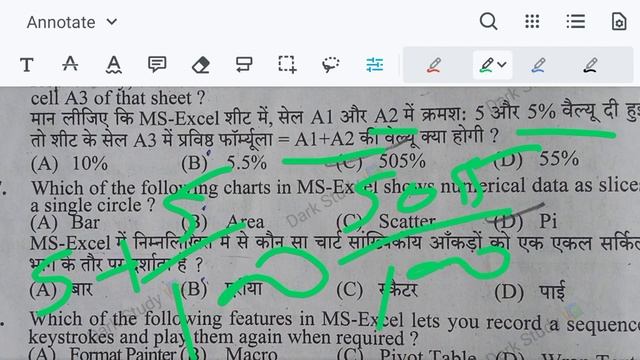Viewport: 640px width, 360px height.
Task: Click the option 'Macro'
Action: [251, 353]
